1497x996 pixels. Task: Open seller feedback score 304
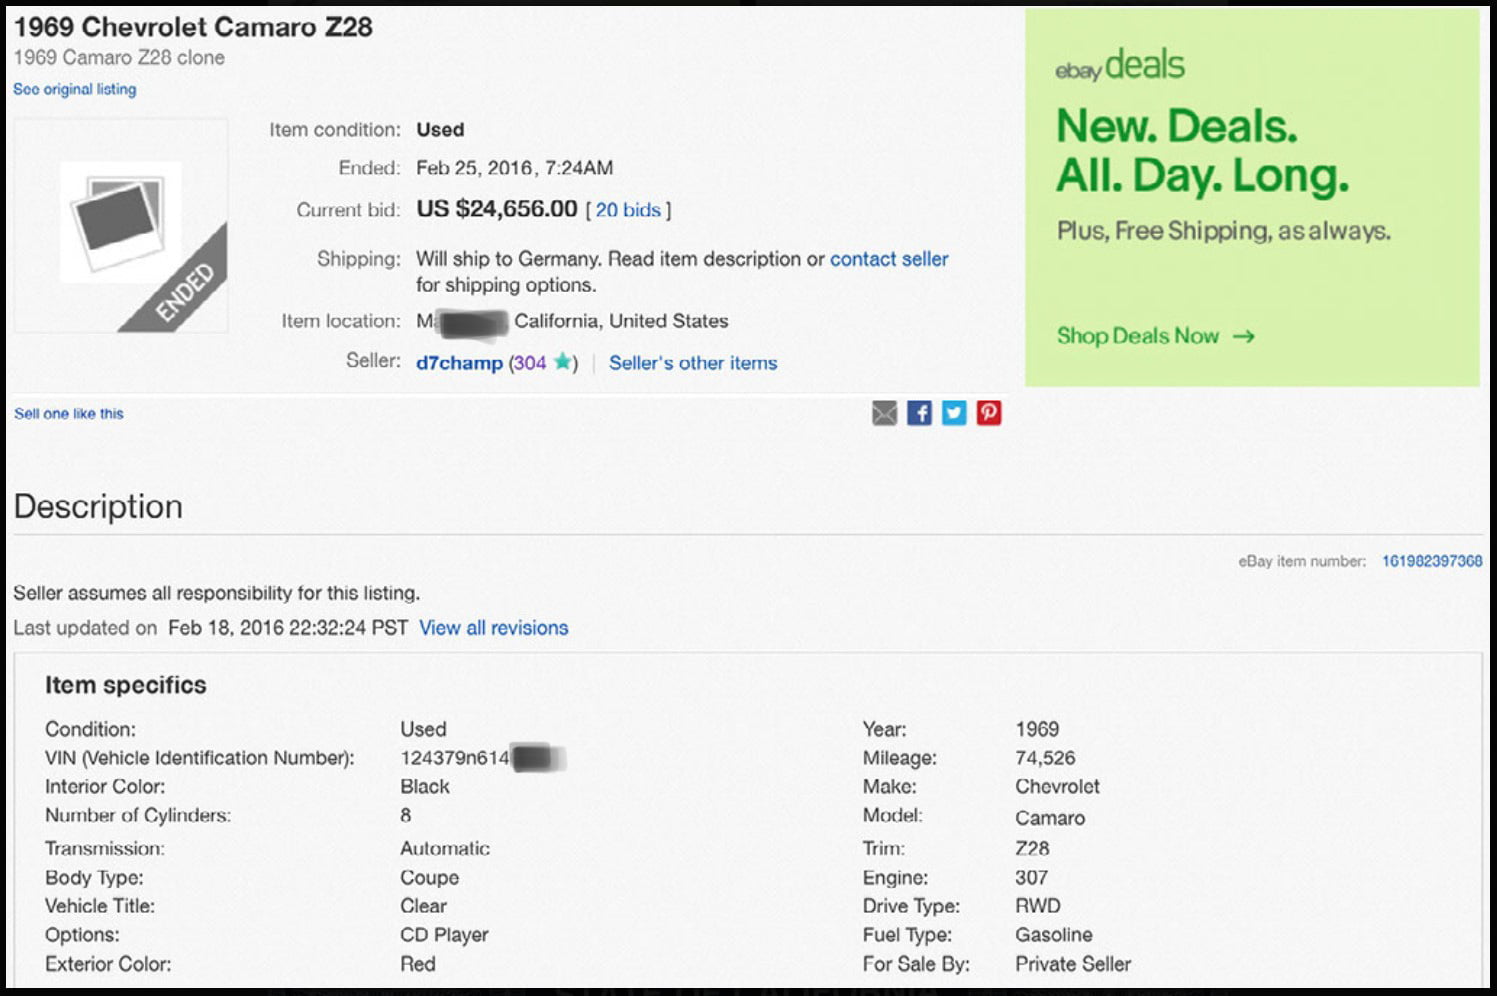530,363
